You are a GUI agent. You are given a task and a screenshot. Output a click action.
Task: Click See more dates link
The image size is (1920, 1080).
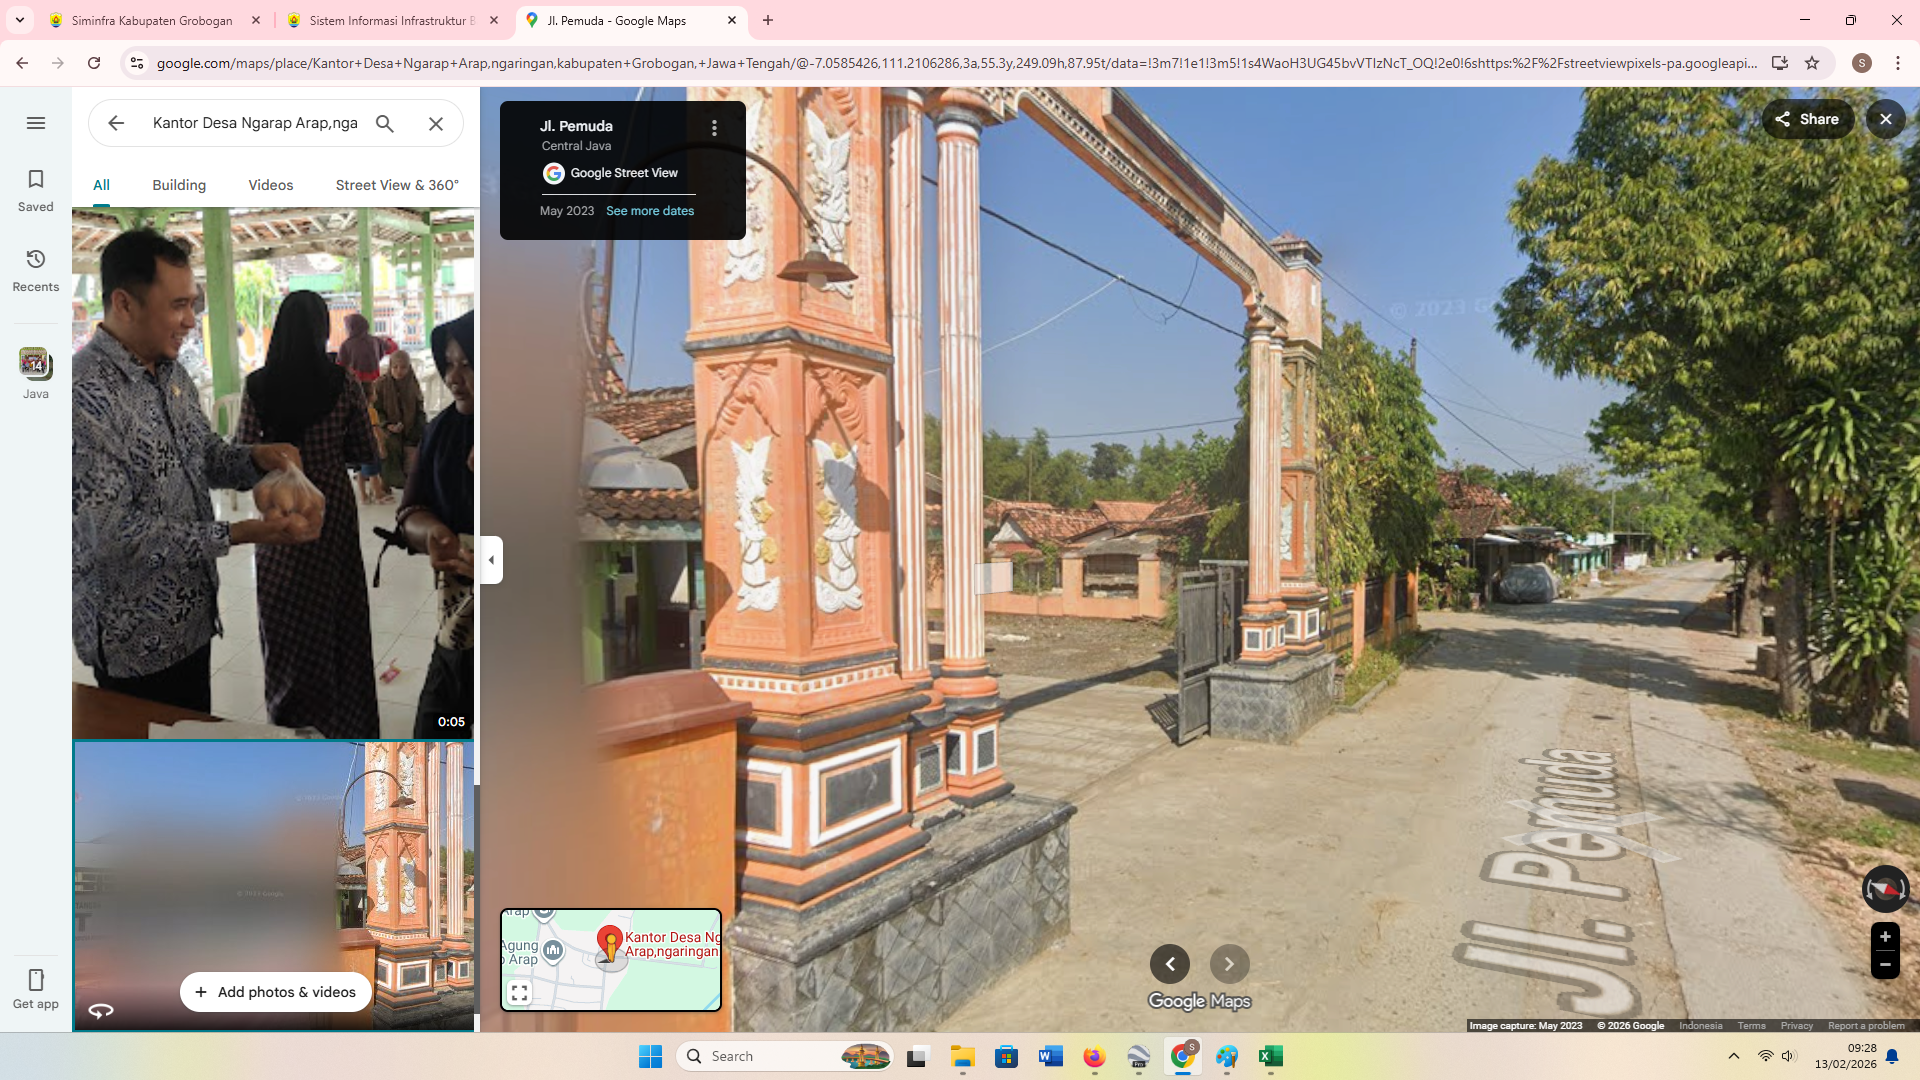pos(650,211)
